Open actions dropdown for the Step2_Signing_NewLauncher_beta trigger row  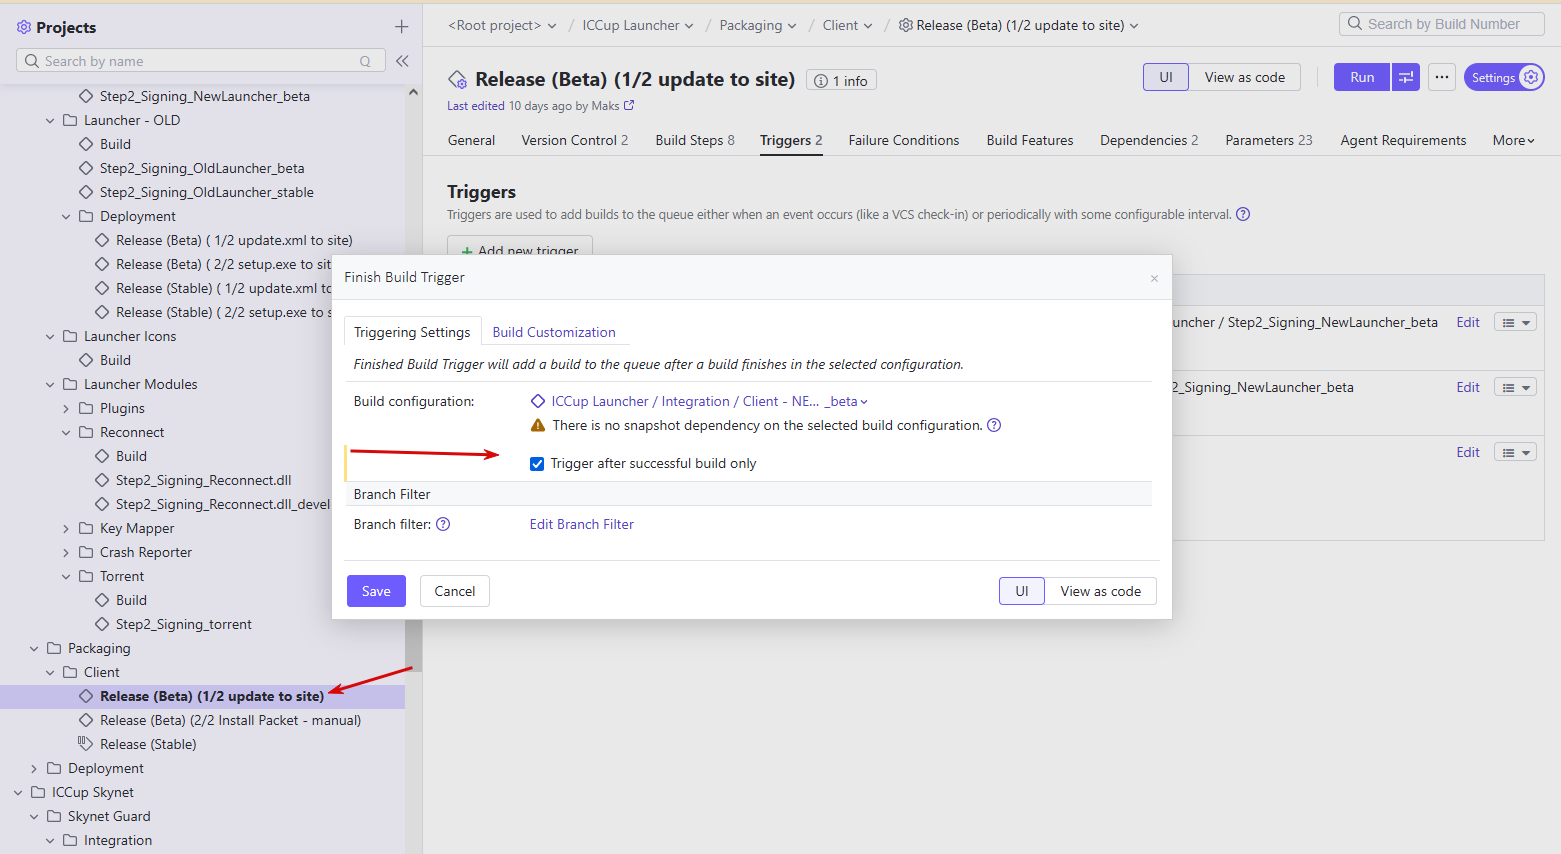click(x=1515, y=322)
